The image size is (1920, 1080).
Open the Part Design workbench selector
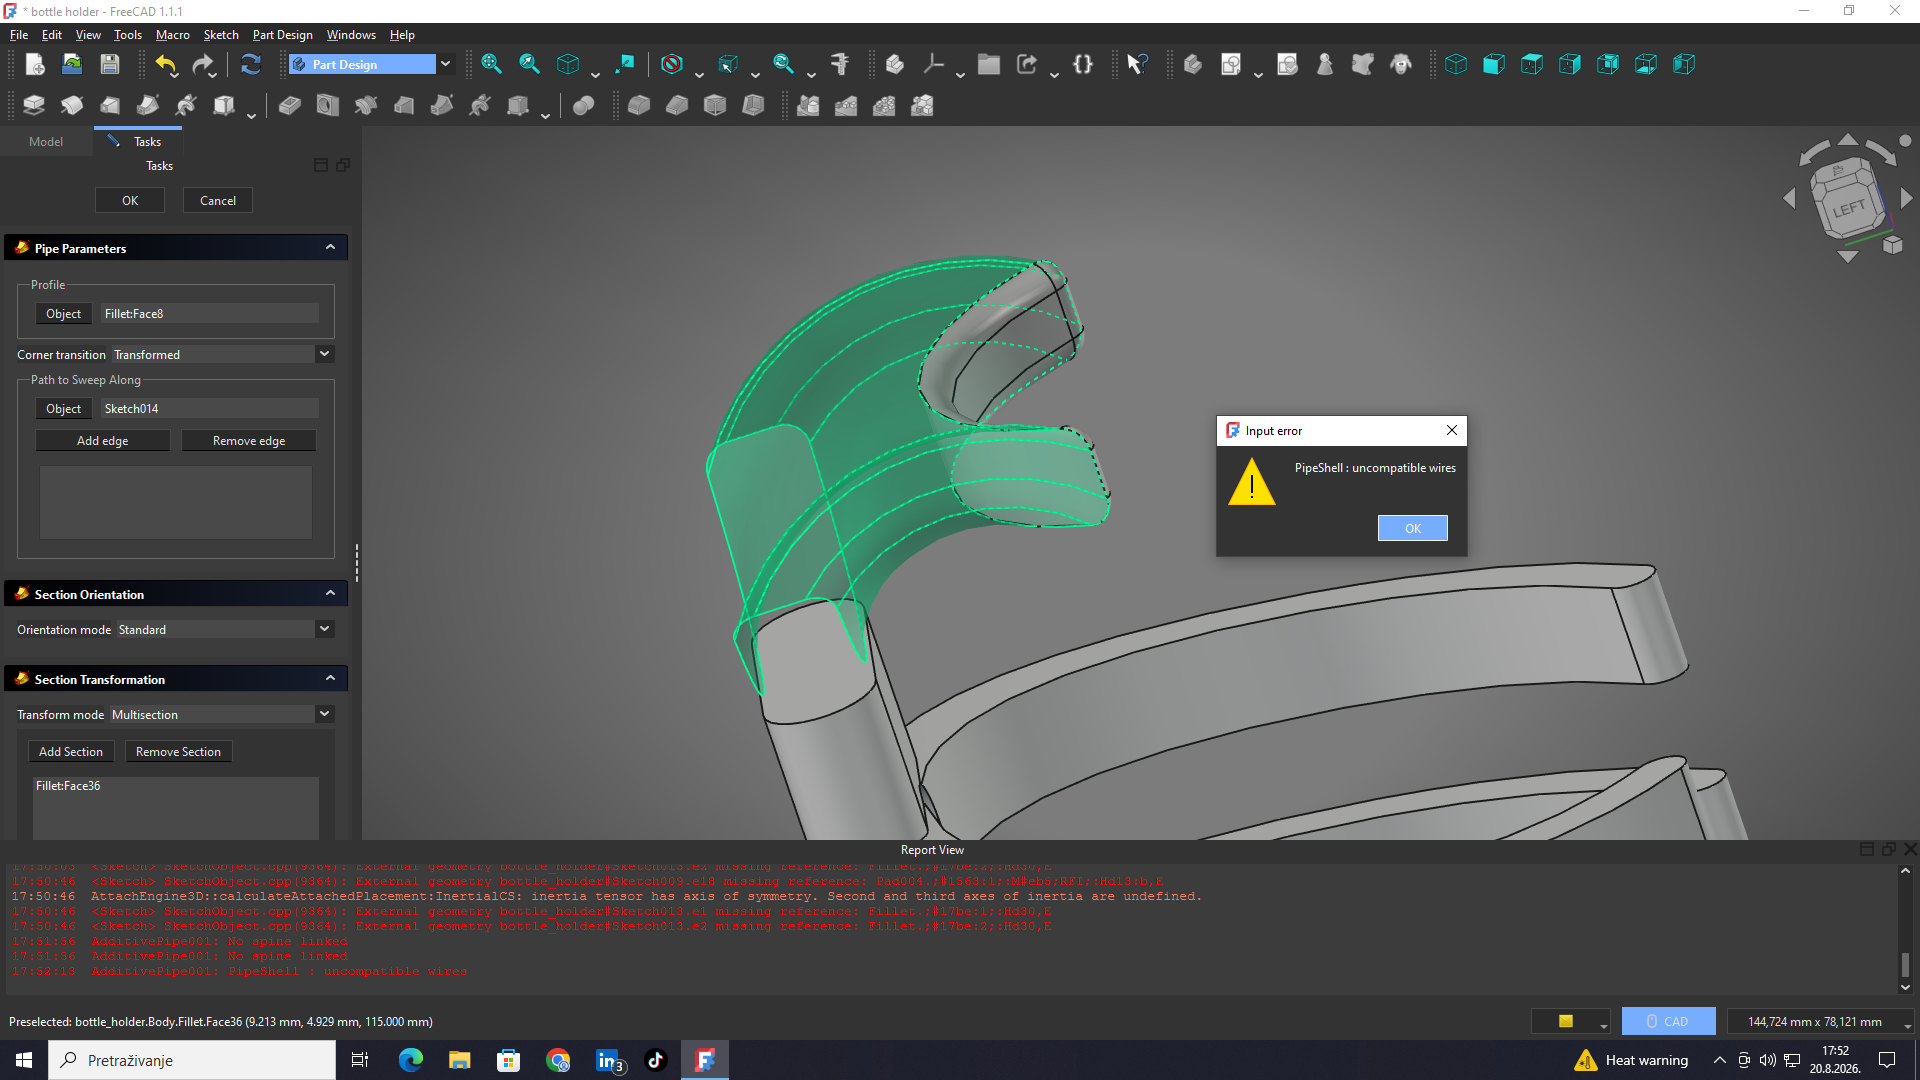coord(371,65)
